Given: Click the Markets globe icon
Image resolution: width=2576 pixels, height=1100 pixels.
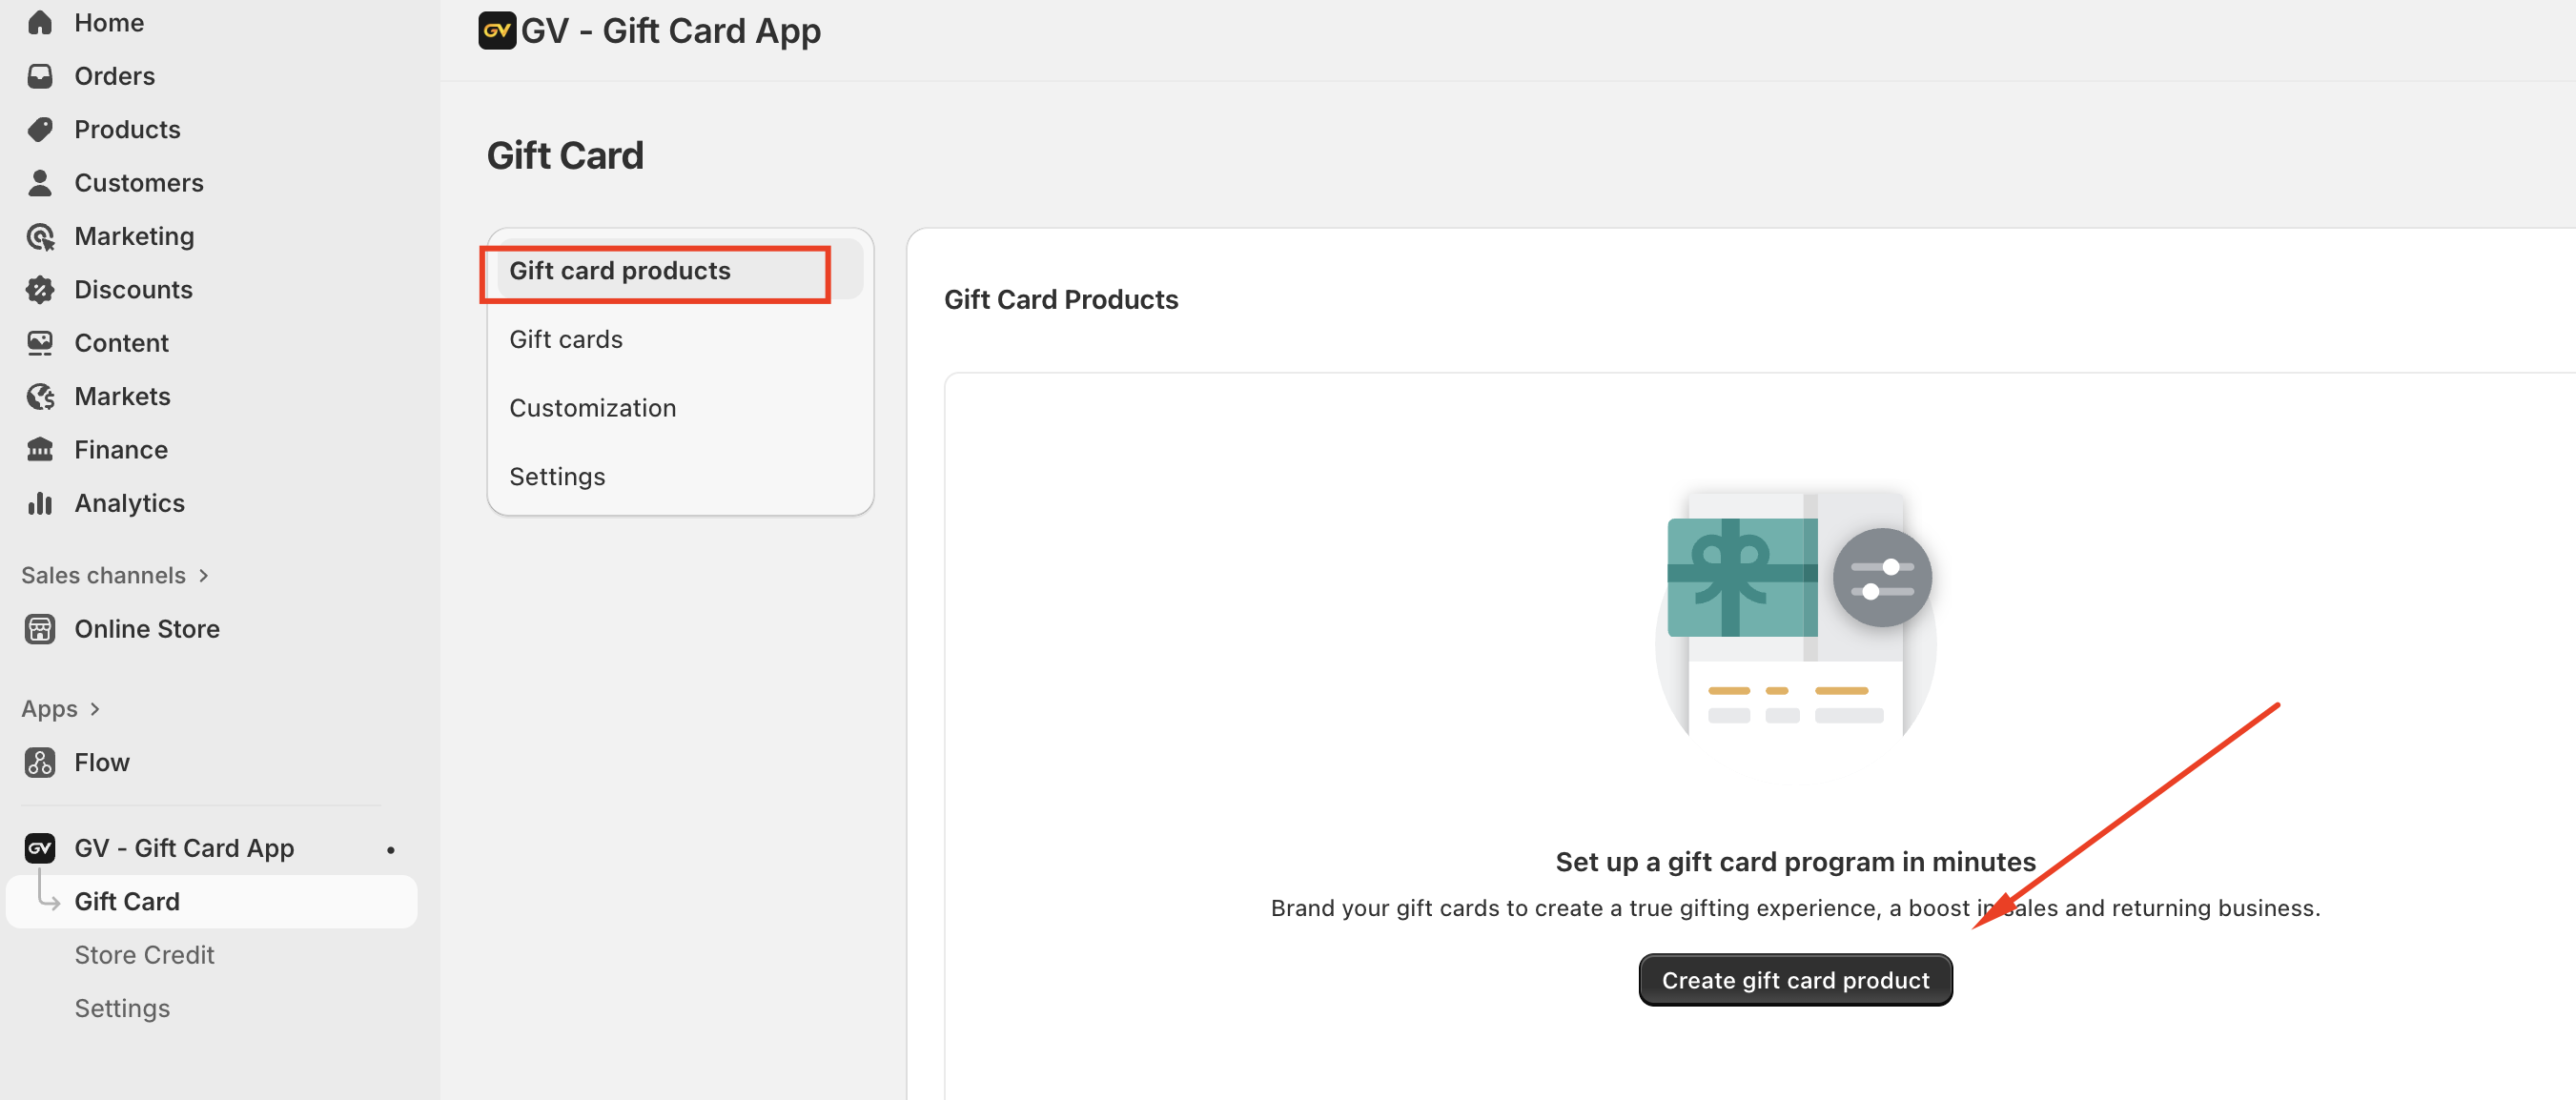Looking at the screenshot, I should pyautogui.click(x=40, y=396).
